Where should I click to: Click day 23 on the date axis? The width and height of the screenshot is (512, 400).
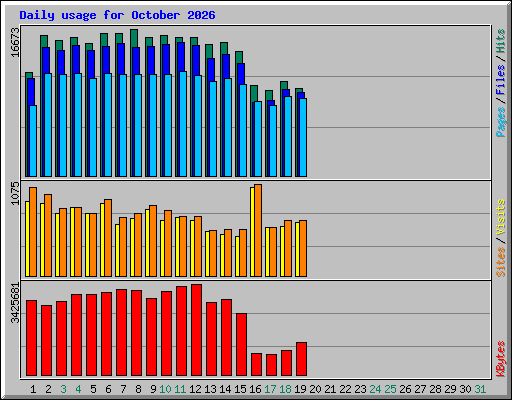(x=360, y=389)
